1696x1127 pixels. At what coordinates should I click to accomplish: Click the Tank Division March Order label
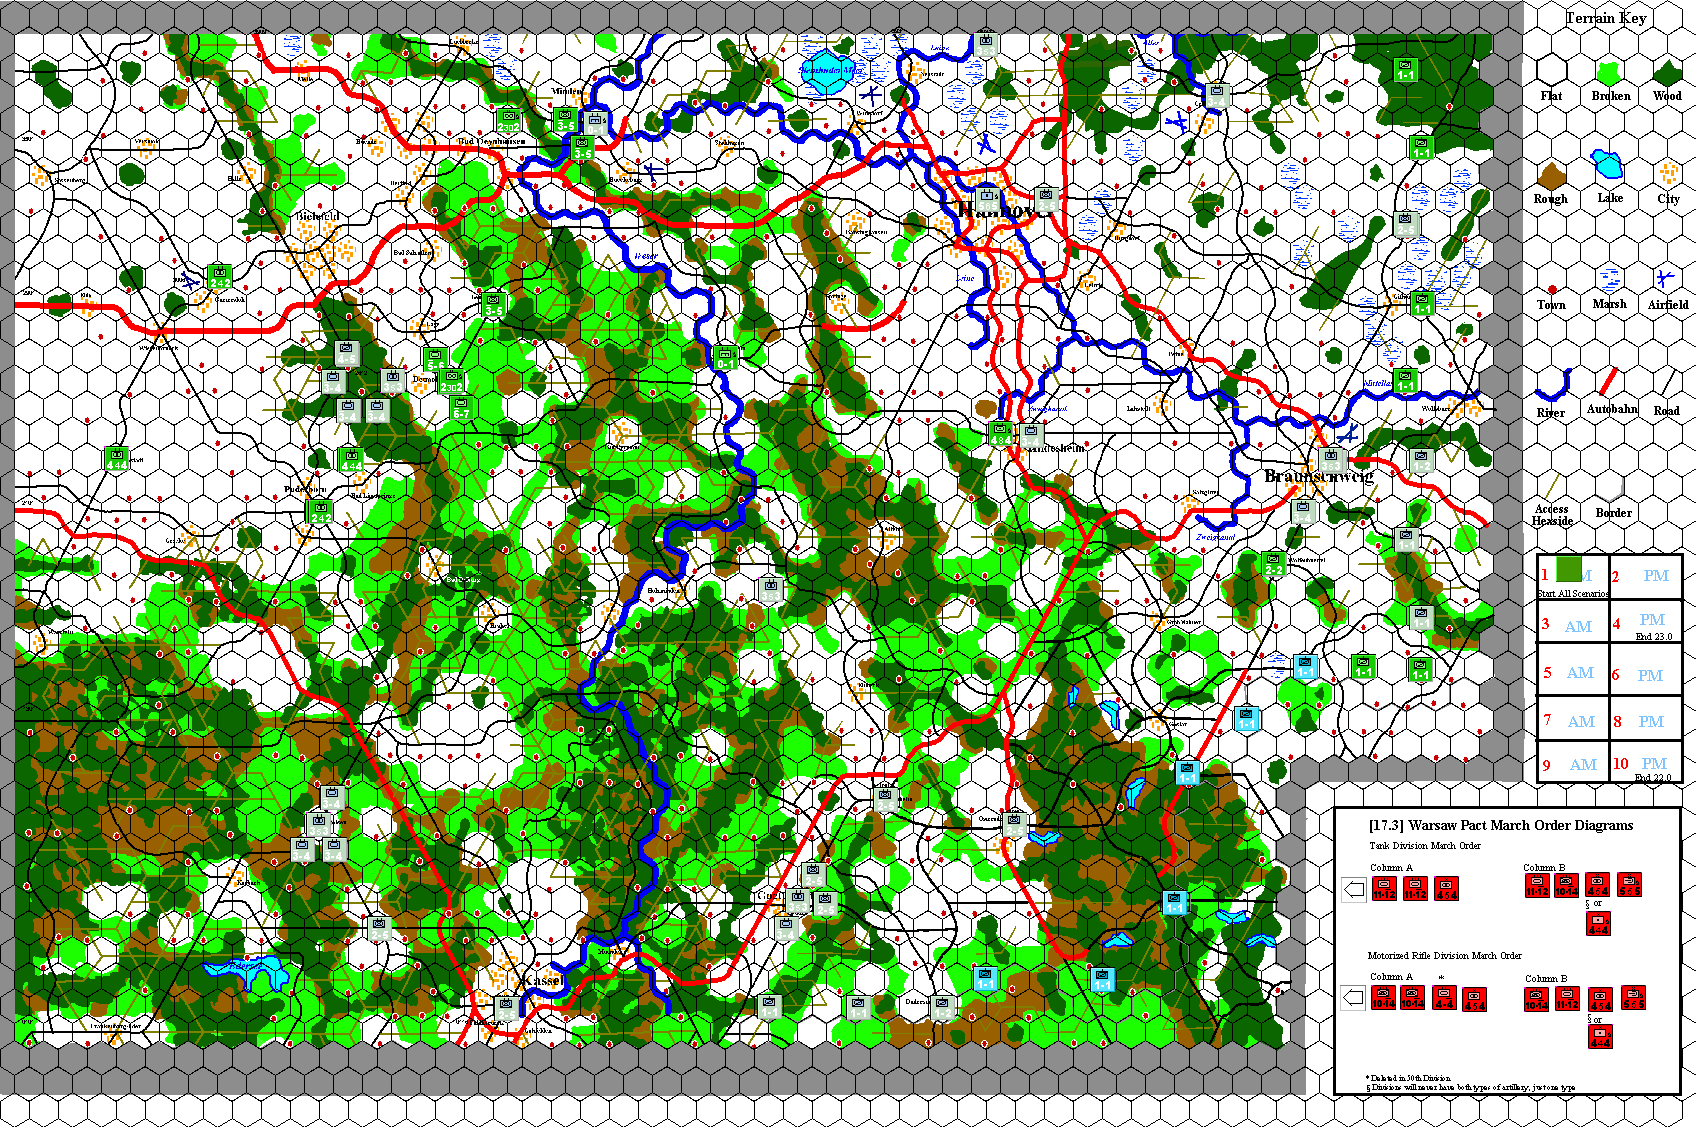[1425, 846]
